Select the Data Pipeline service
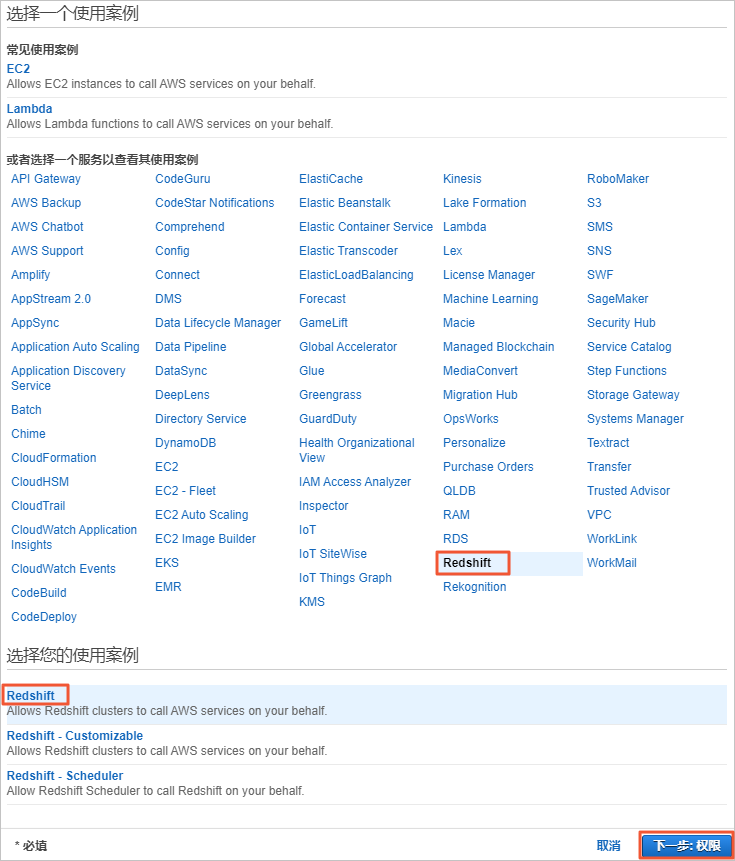 pos(190,347)
